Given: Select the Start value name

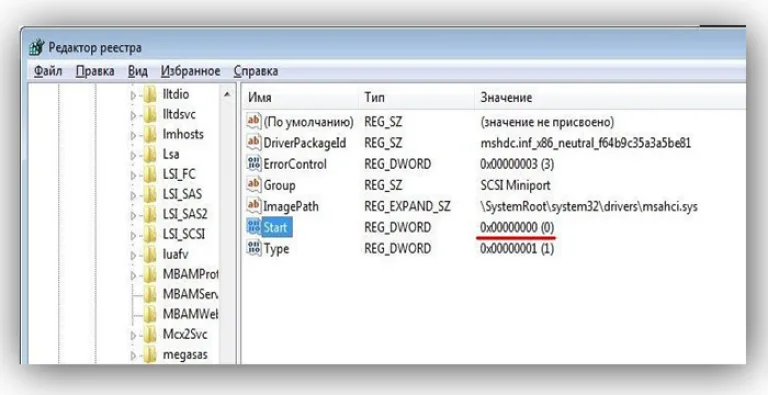Looking at the screenshot, I should click(277, 227).
